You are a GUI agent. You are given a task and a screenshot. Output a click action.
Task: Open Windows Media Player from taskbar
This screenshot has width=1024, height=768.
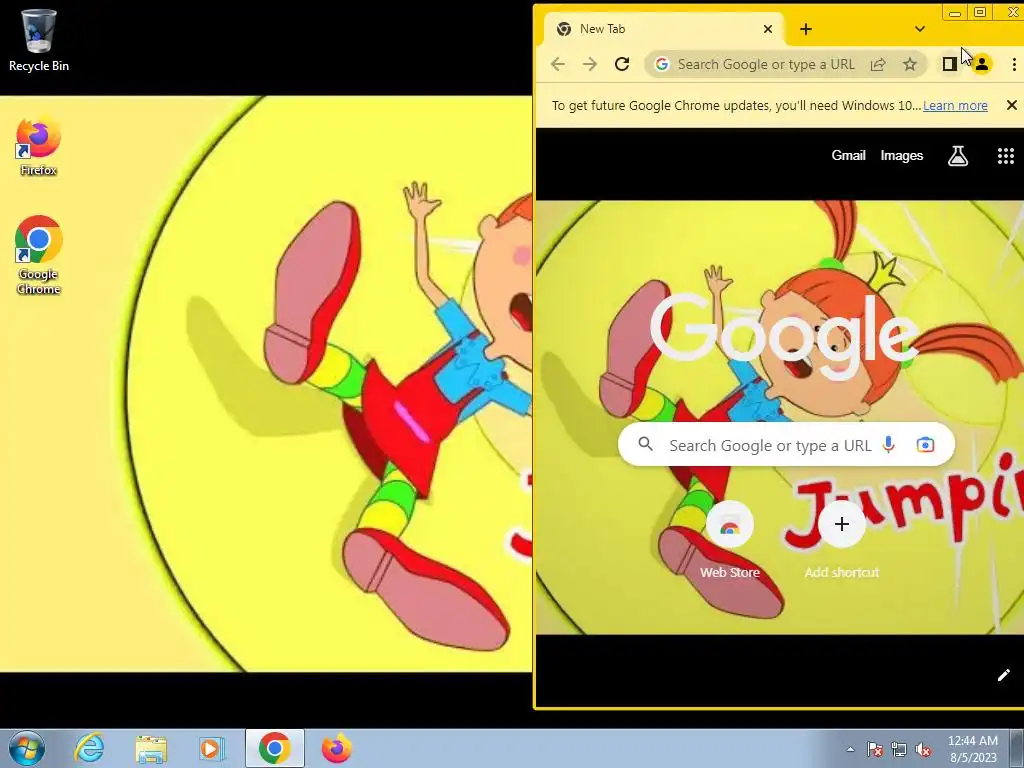point(212,748)
